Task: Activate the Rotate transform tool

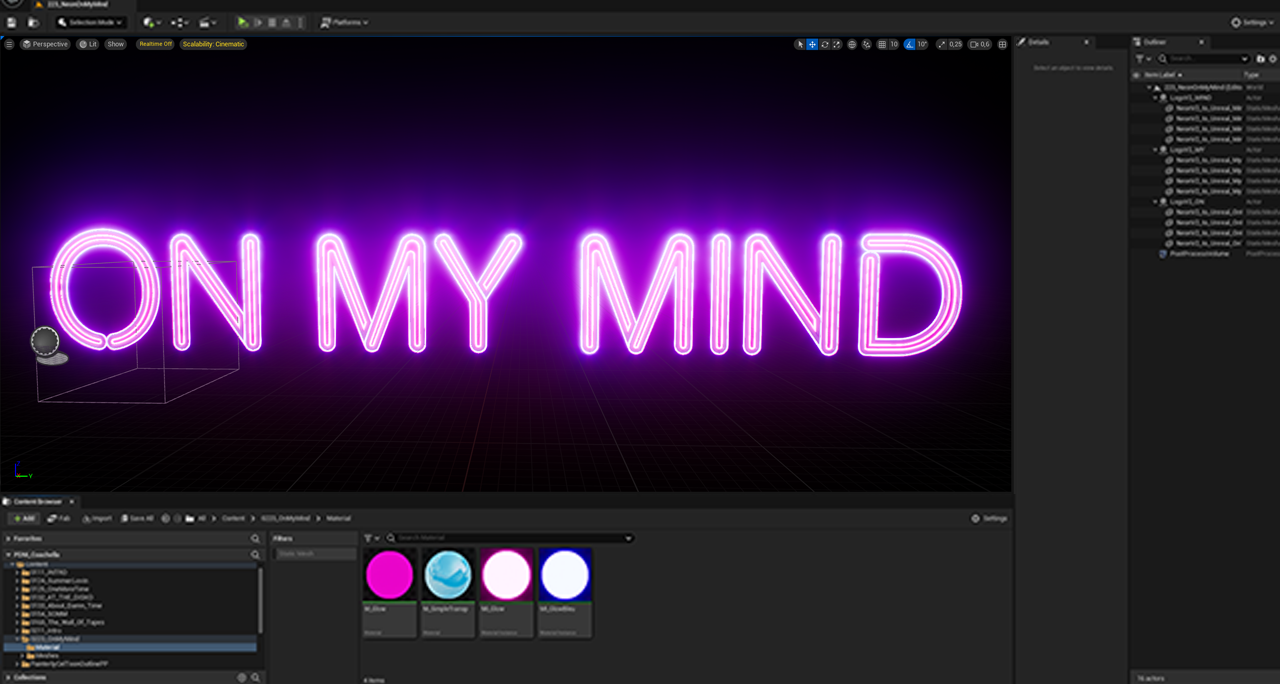Action: [x=824, y=44]
